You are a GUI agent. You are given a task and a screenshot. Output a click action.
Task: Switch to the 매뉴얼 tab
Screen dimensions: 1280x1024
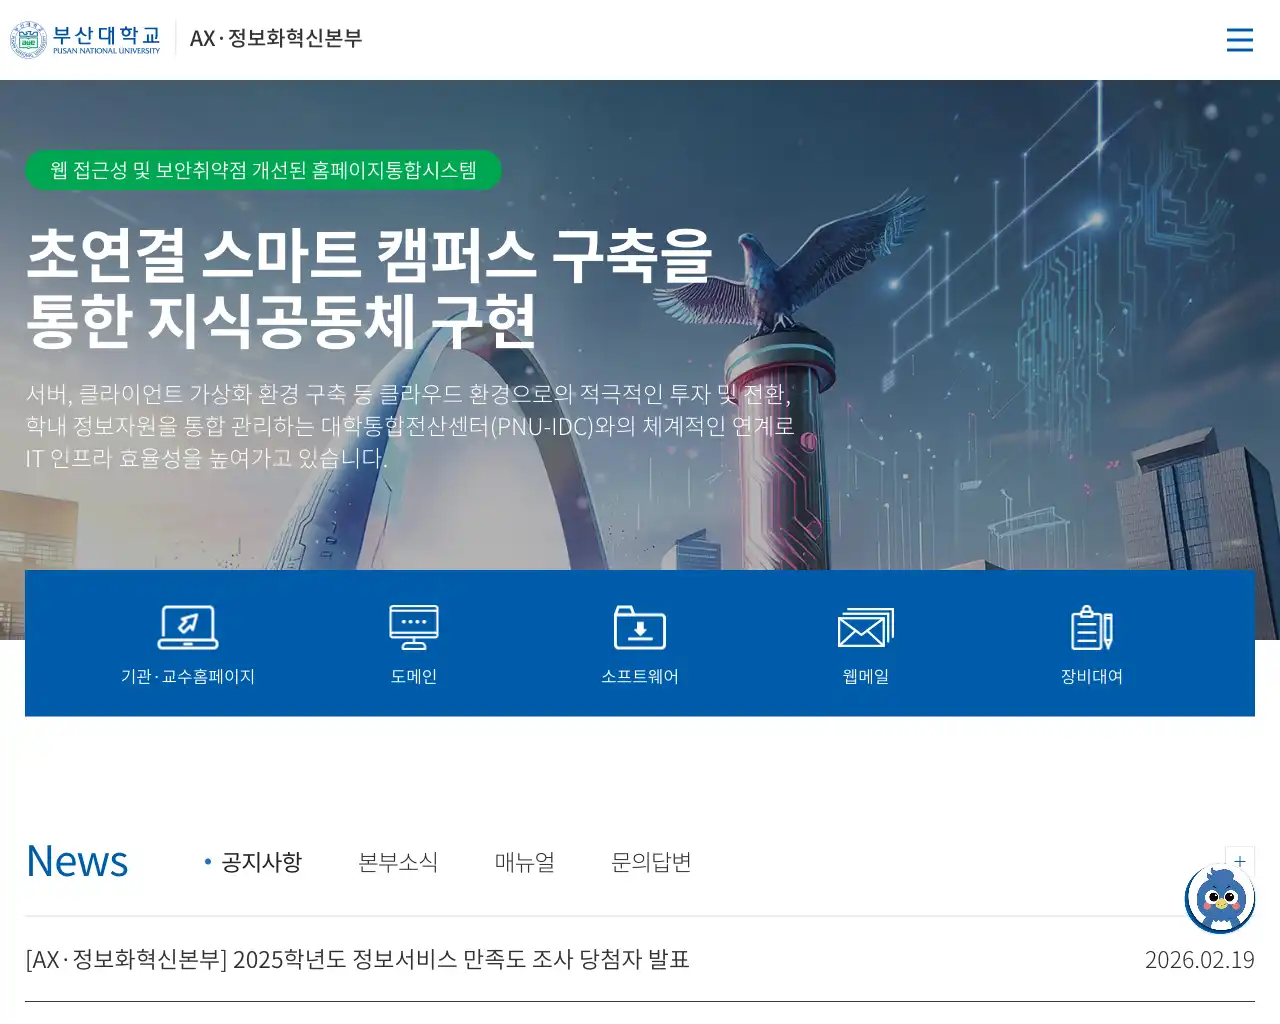pyautogui.click(x=525, y=862)
